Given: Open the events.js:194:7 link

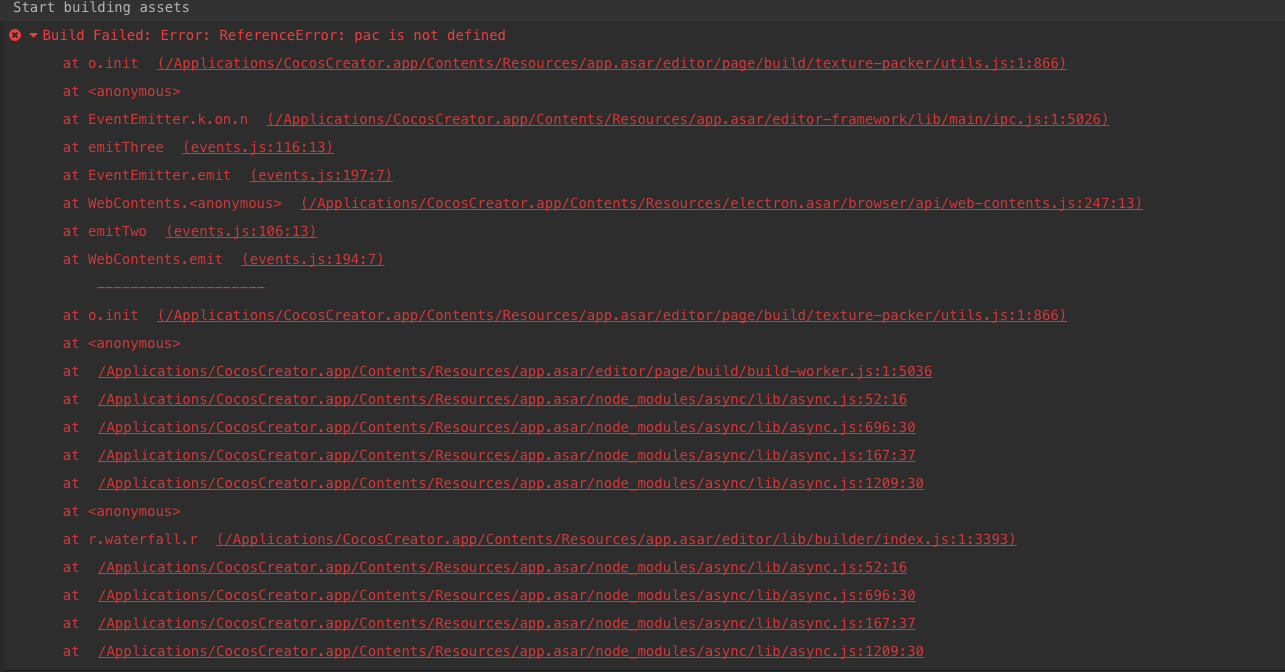Looking at the screenshot, I should [313, 259].
